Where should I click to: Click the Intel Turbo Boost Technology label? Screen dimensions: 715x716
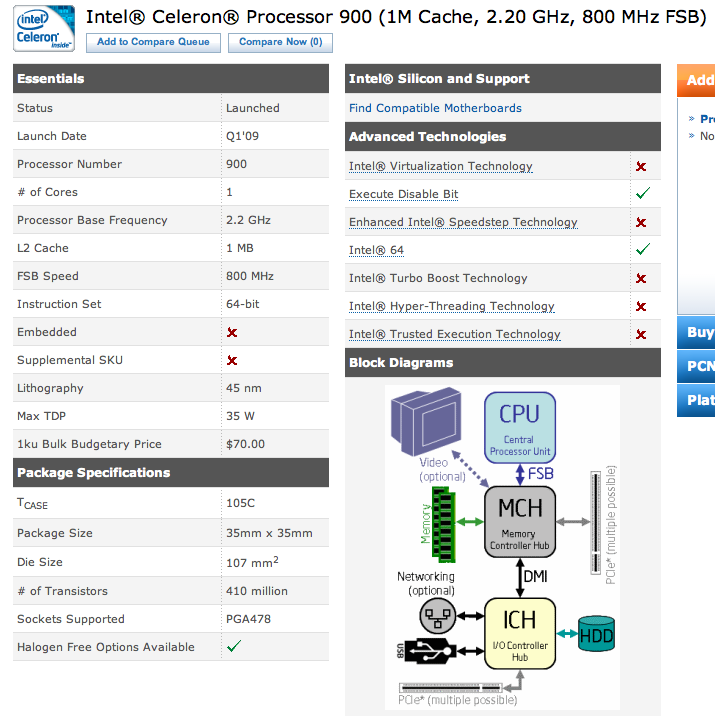click(x=438, y=278)
